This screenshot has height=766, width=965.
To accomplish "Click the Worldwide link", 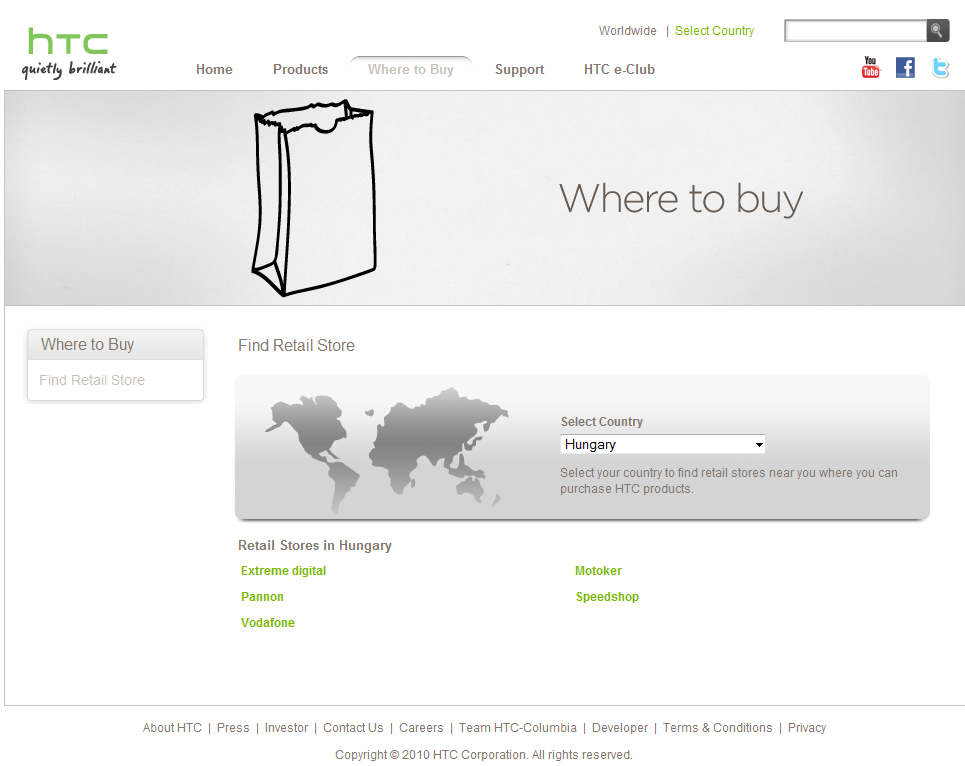I will (x=628, y=31).
